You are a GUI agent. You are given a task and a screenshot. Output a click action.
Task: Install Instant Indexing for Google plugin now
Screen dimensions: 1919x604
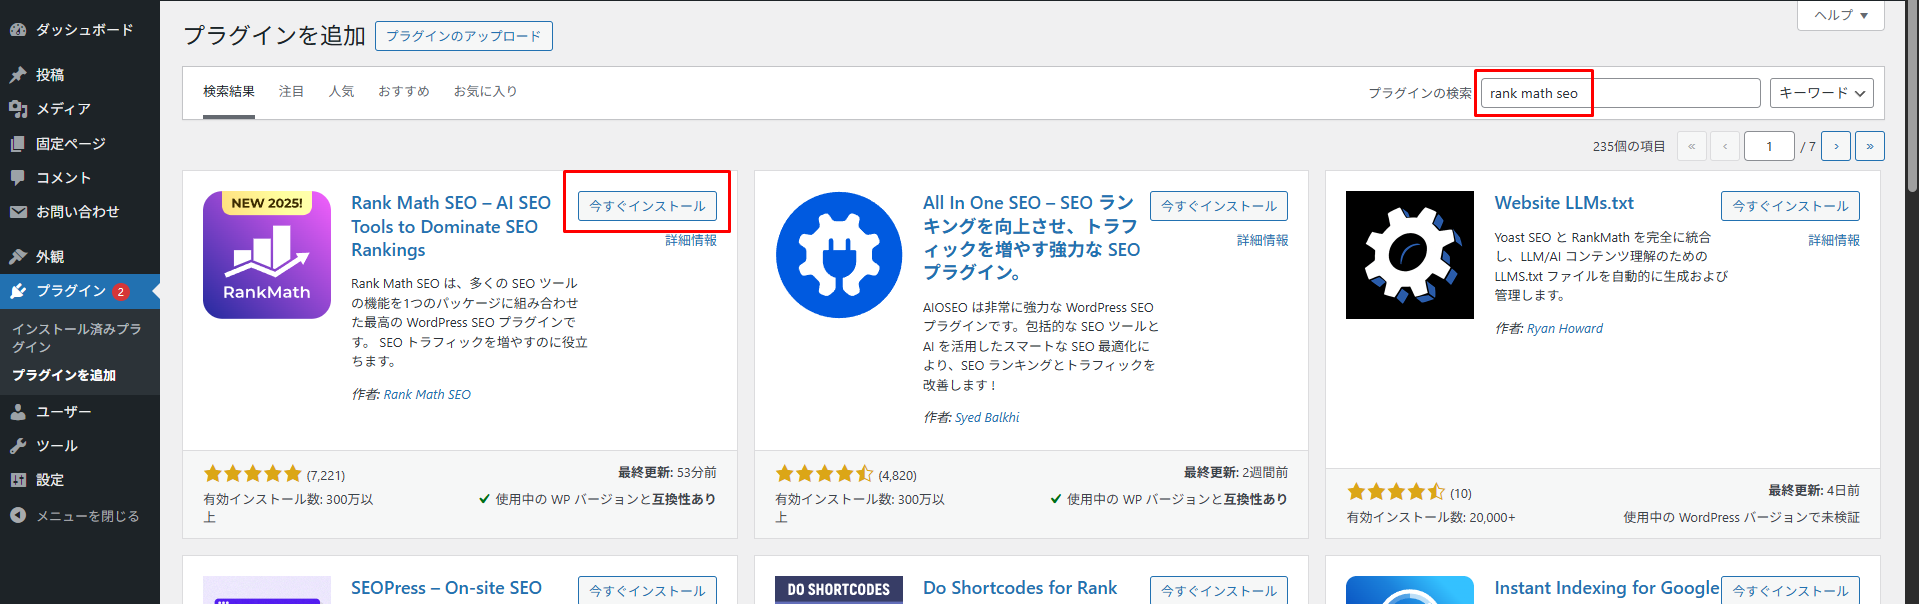pos(1790,590)
